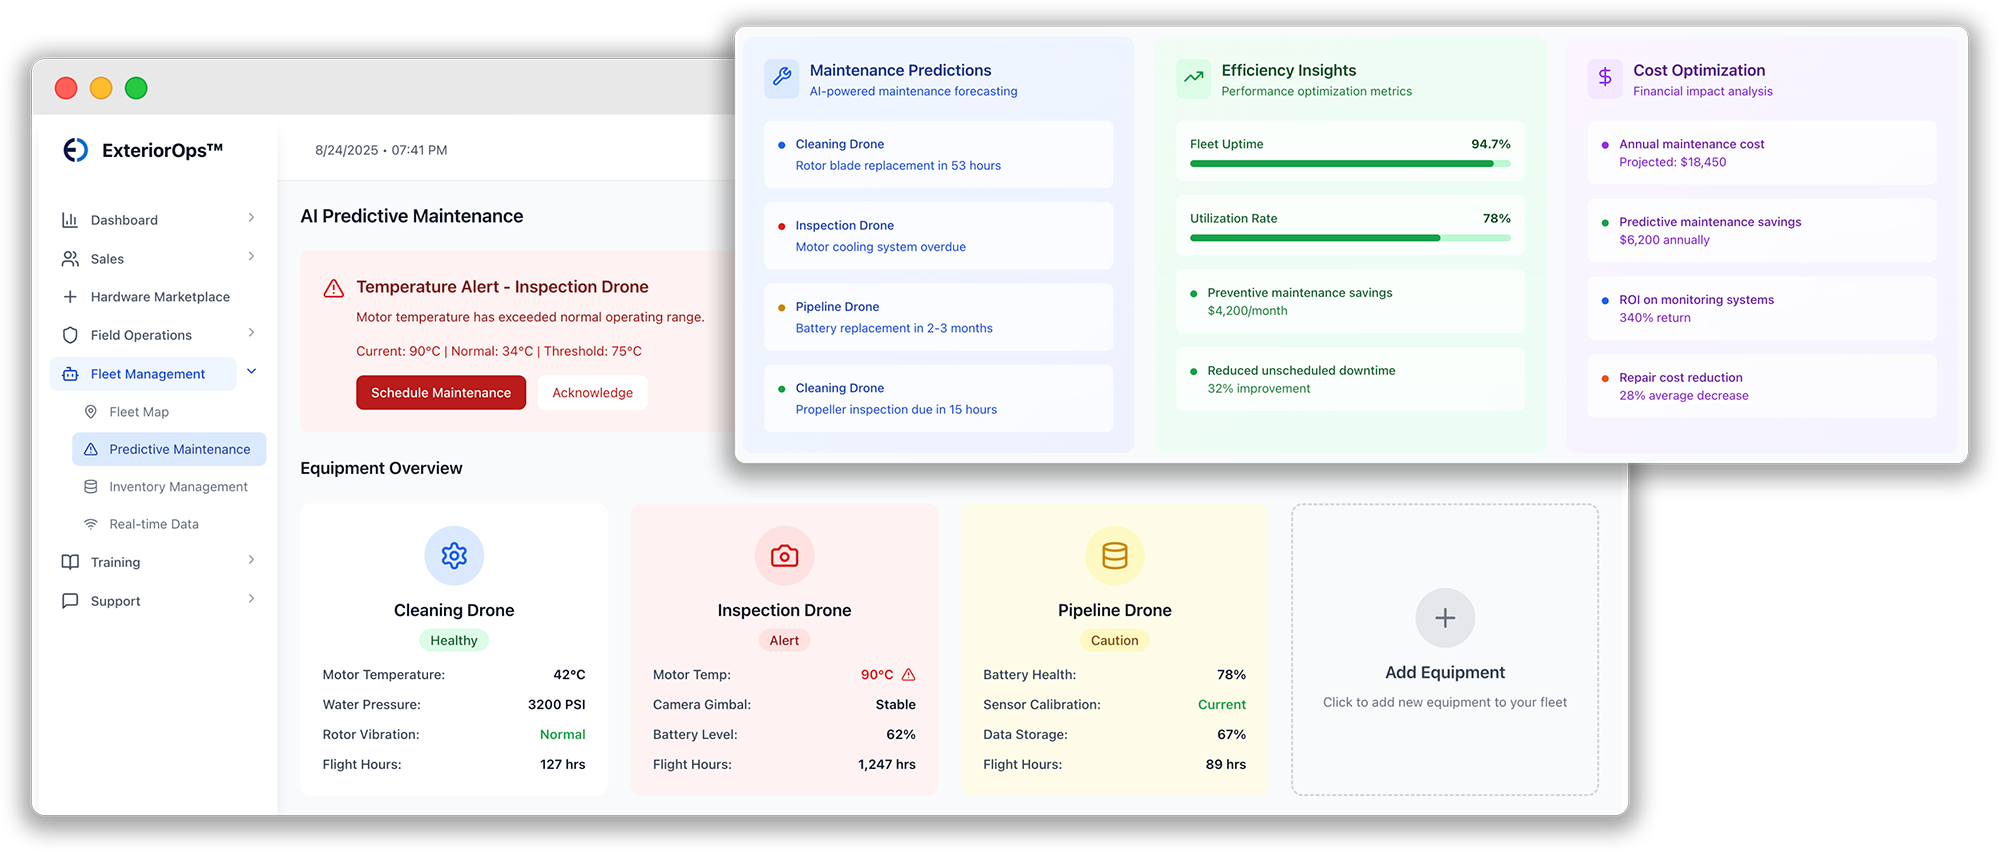Click the Efficiency Insights trend icon

point(1193,77)
